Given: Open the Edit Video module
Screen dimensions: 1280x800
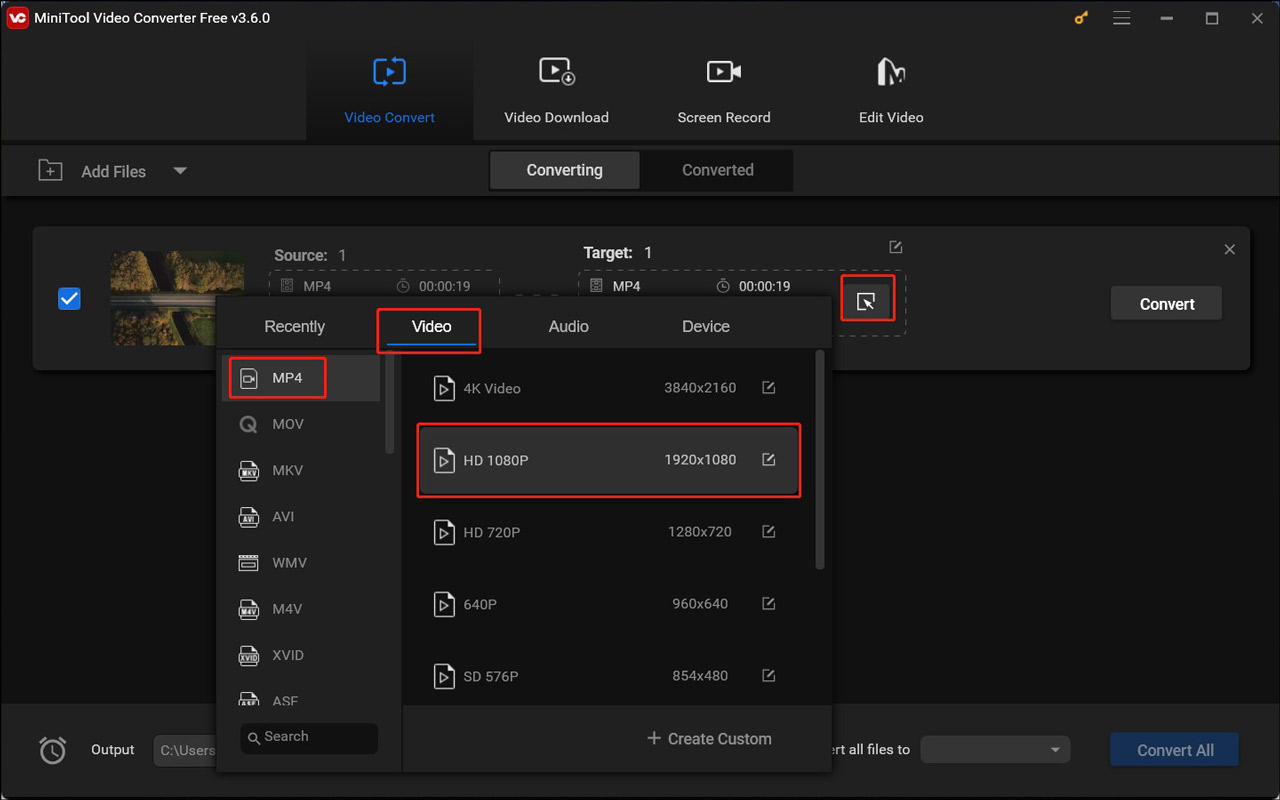Looking at the screenshot, I should click(x=891, y=92).
